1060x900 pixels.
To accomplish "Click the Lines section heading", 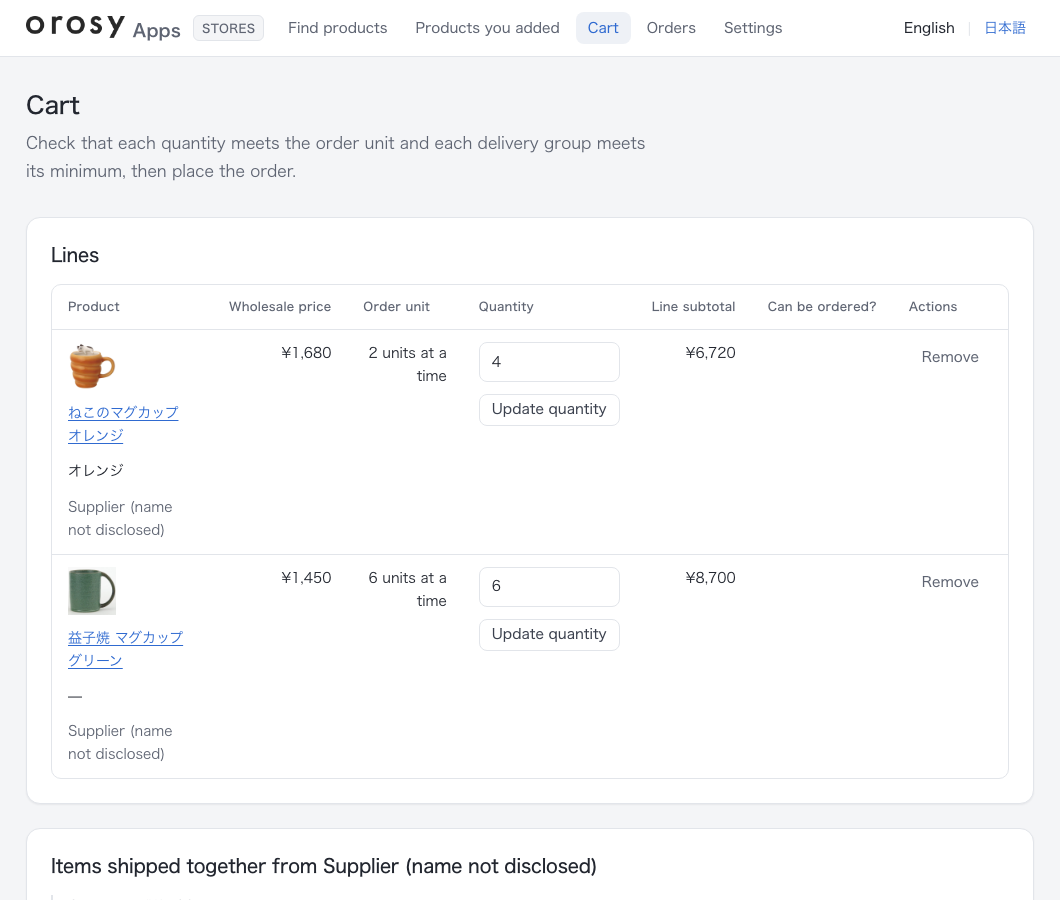I will (75, 255).
